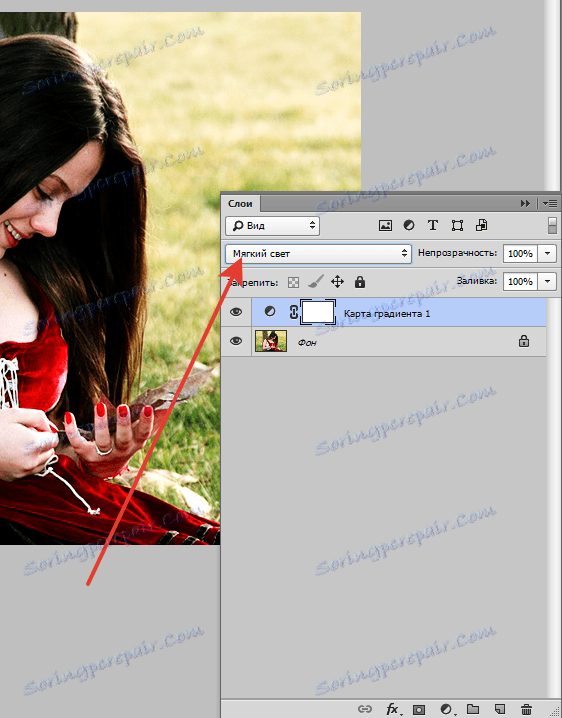
Task: Filter for adjustment layers icon
Action: (409, 225)
